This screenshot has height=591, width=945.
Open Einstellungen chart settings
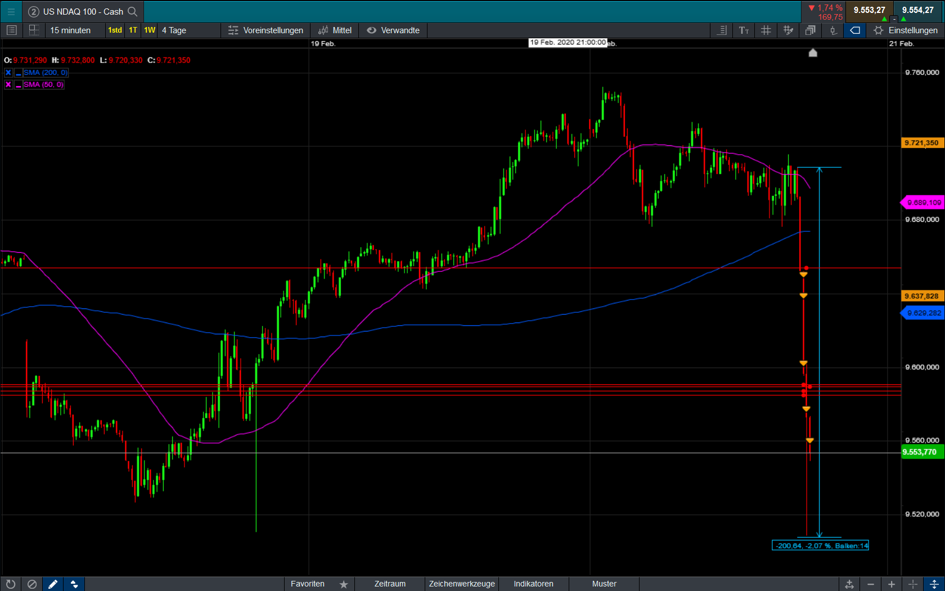pyautogui.click(x=906, y=30)
